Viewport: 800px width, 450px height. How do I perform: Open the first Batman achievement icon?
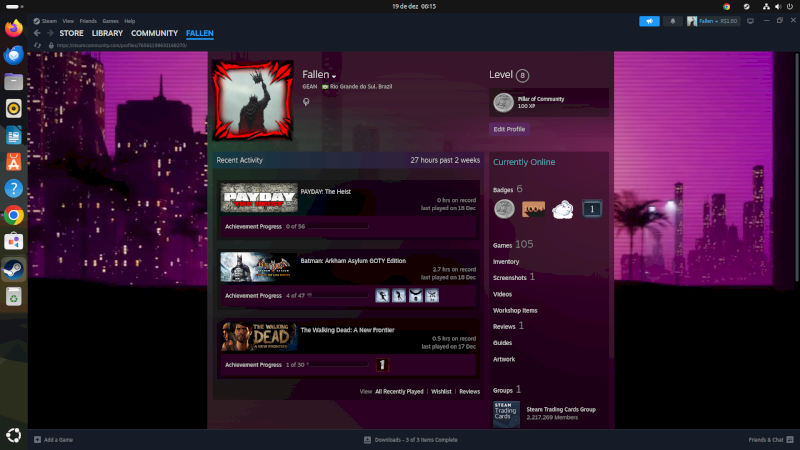[382, 295]
